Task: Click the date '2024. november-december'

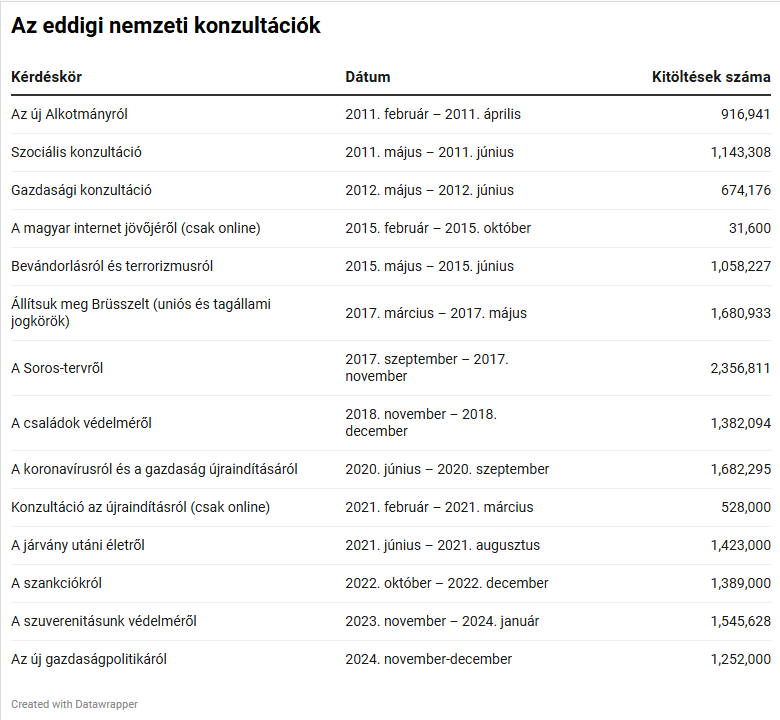Action: point(428,659)
